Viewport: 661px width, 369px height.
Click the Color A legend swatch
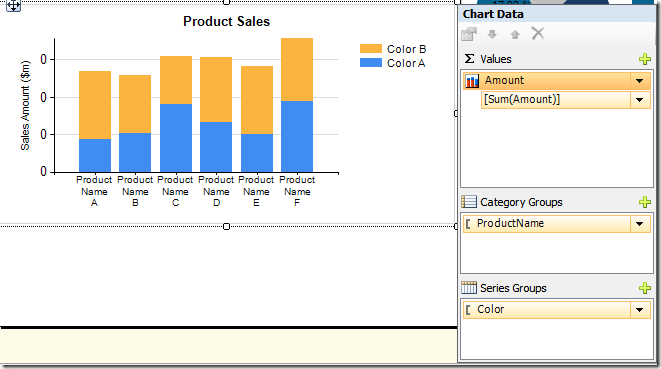click(371, 63)
